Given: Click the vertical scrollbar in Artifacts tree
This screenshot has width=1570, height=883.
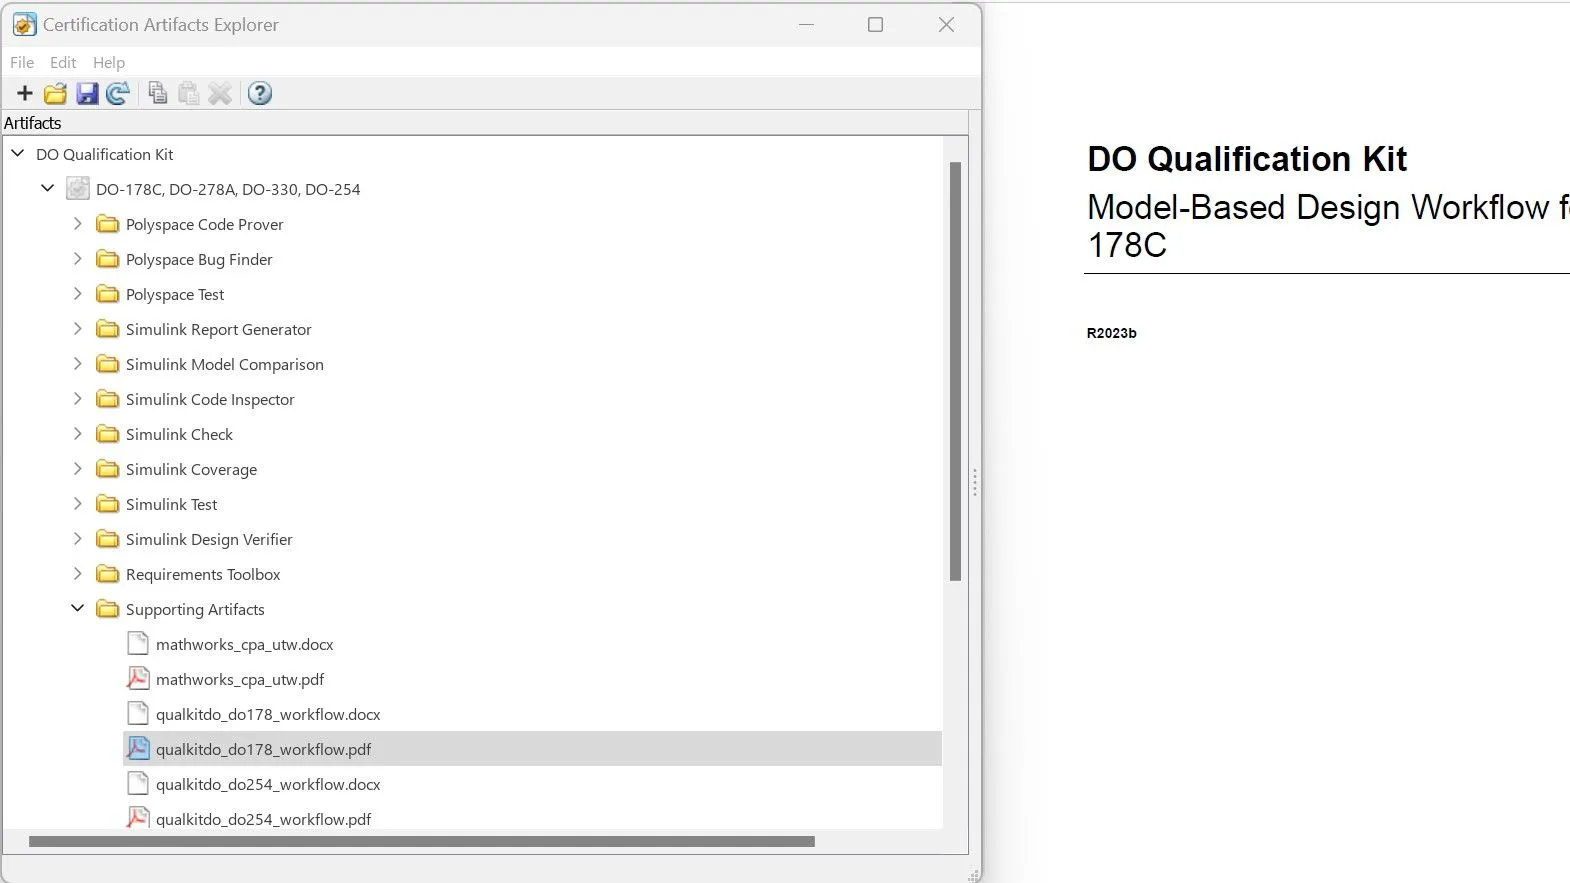Looking at the screenshot, I should pos(955,371).
